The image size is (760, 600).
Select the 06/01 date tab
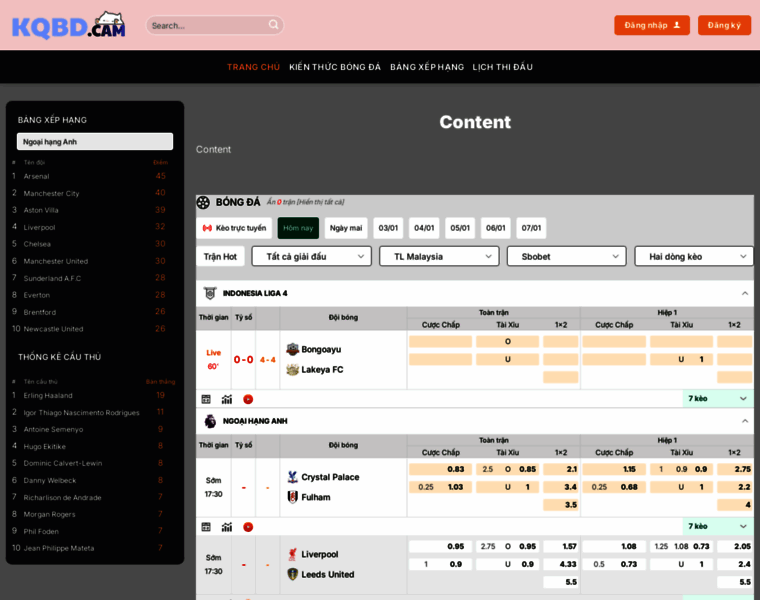pyautogui.click(x=496, y=228)
